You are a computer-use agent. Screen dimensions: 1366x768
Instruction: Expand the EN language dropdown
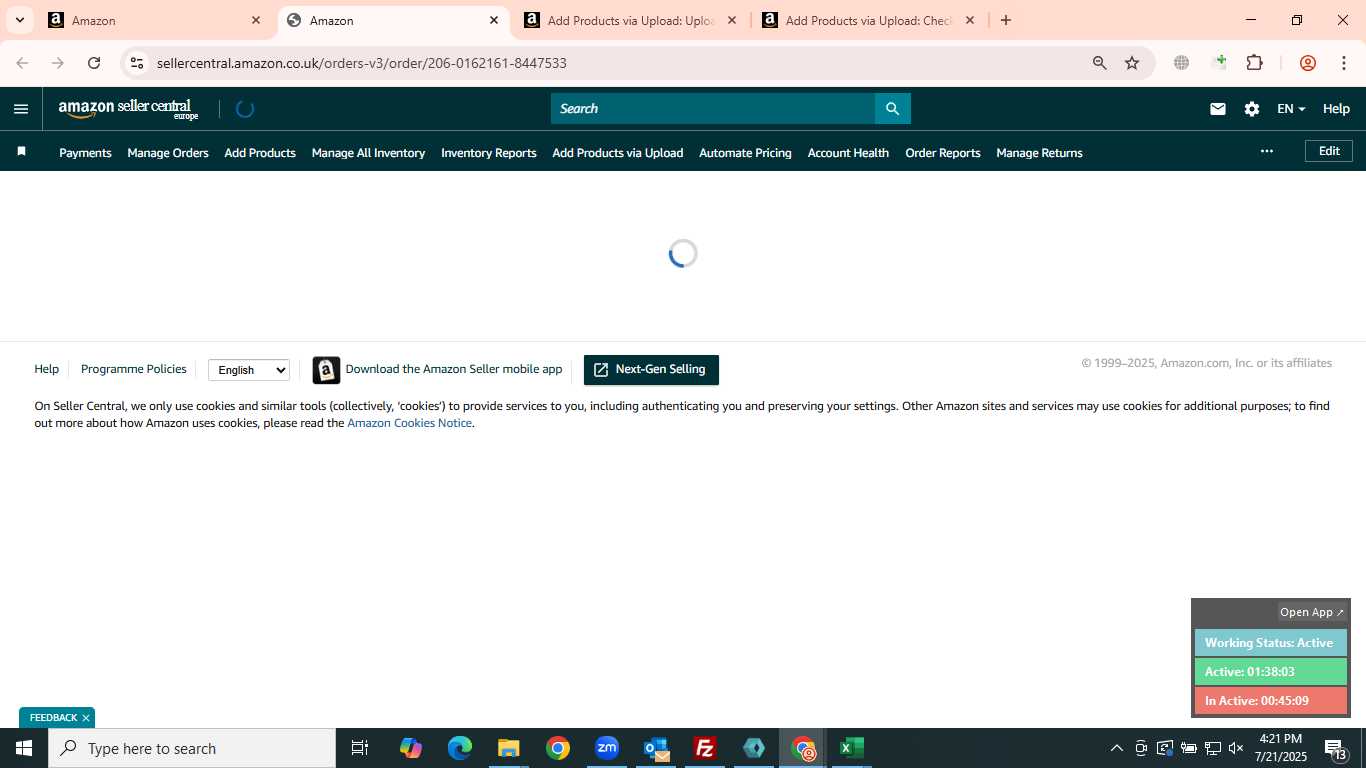click(x=1291, y=109)
